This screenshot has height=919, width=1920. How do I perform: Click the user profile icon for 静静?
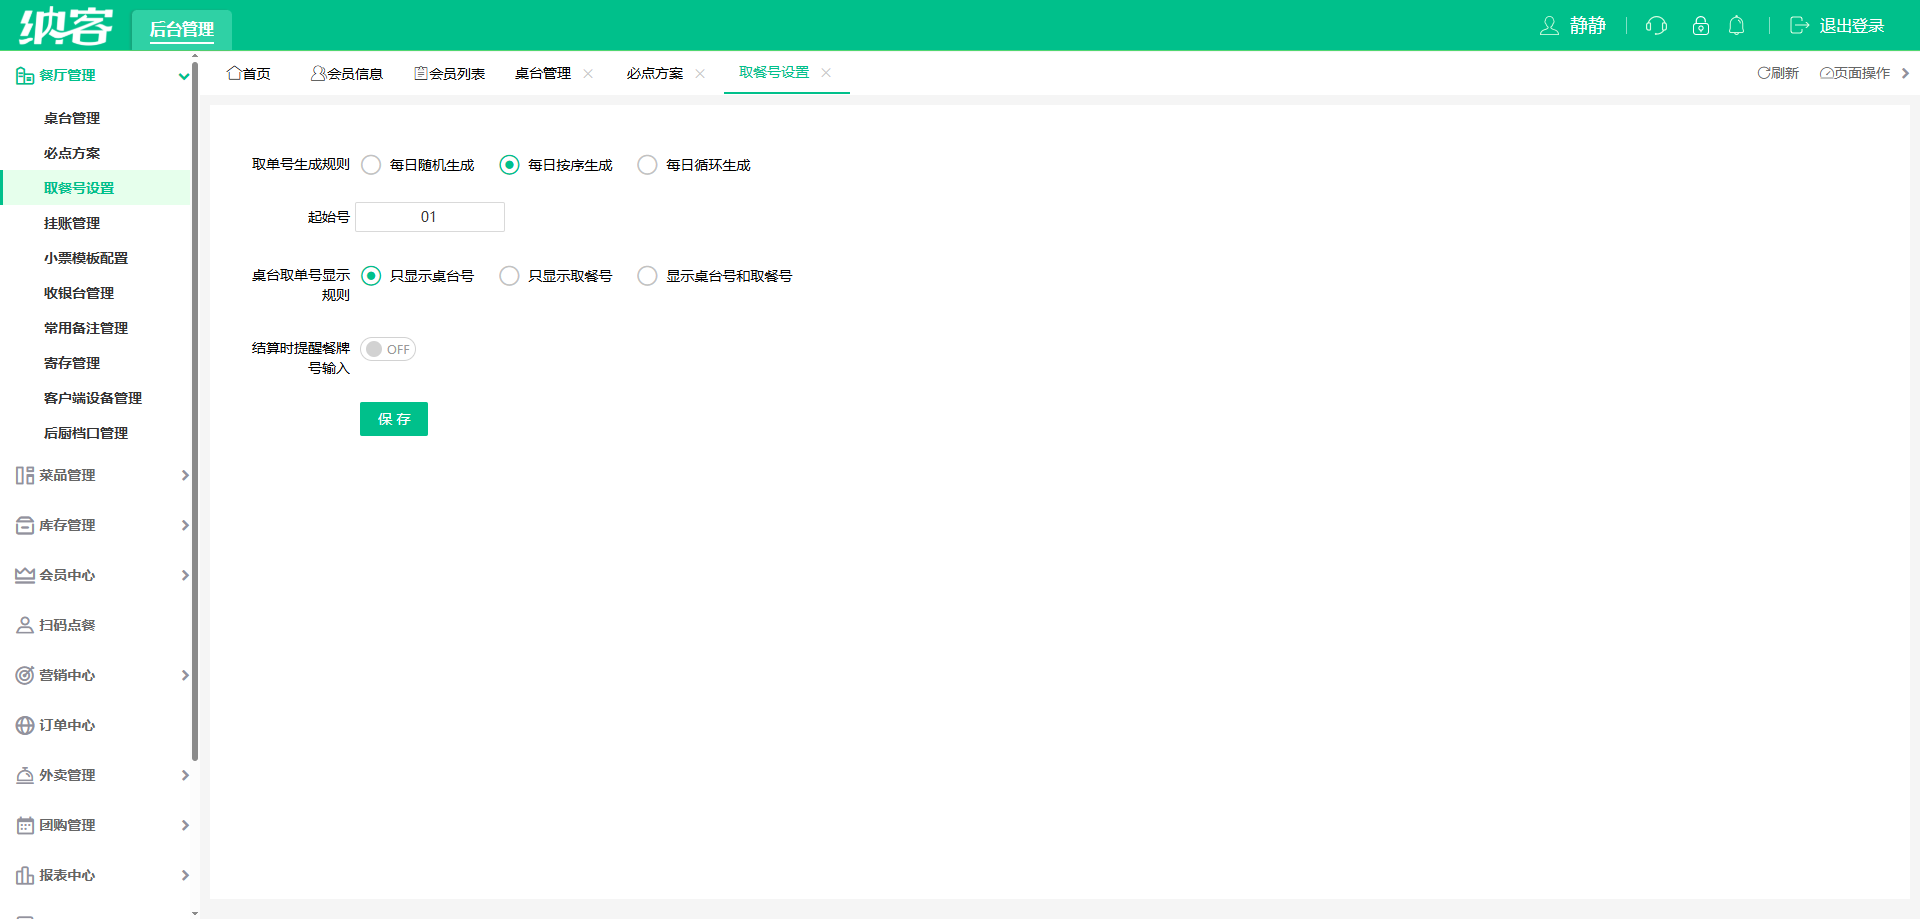click(1549, 26)
